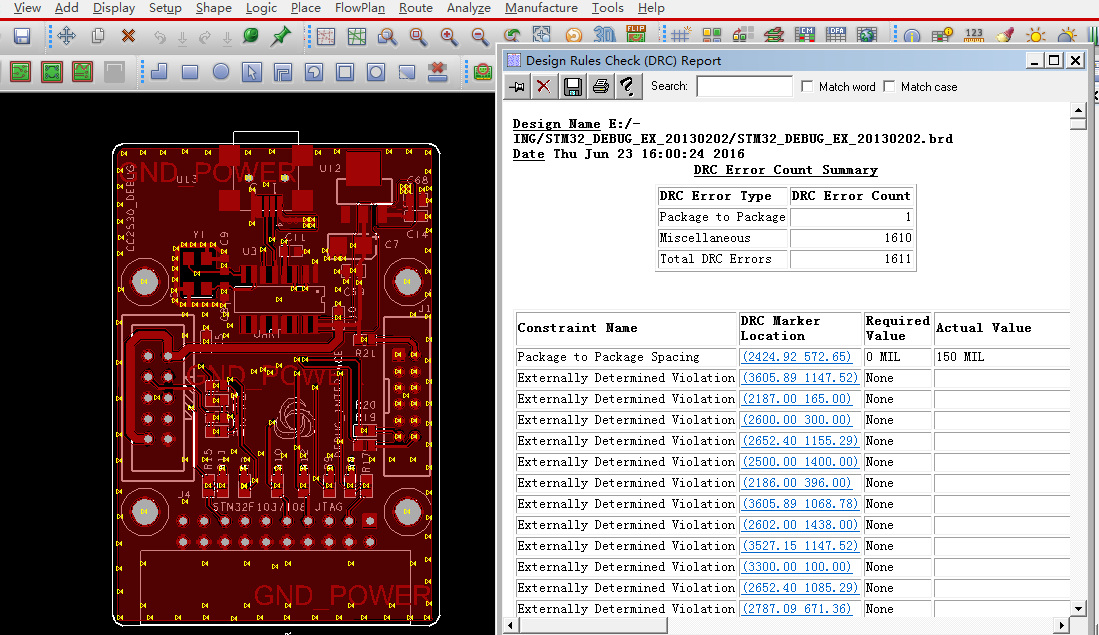Click the report Search text field
Screen dimensions: 1099x635
point(744,87)
